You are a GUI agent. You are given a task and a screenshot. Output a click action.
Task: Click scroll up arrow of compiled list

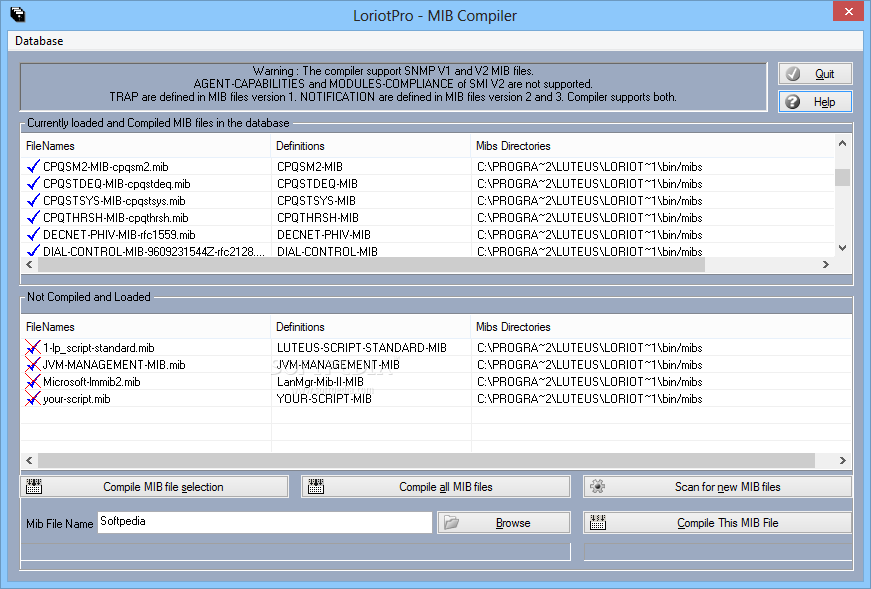(843, 143)
